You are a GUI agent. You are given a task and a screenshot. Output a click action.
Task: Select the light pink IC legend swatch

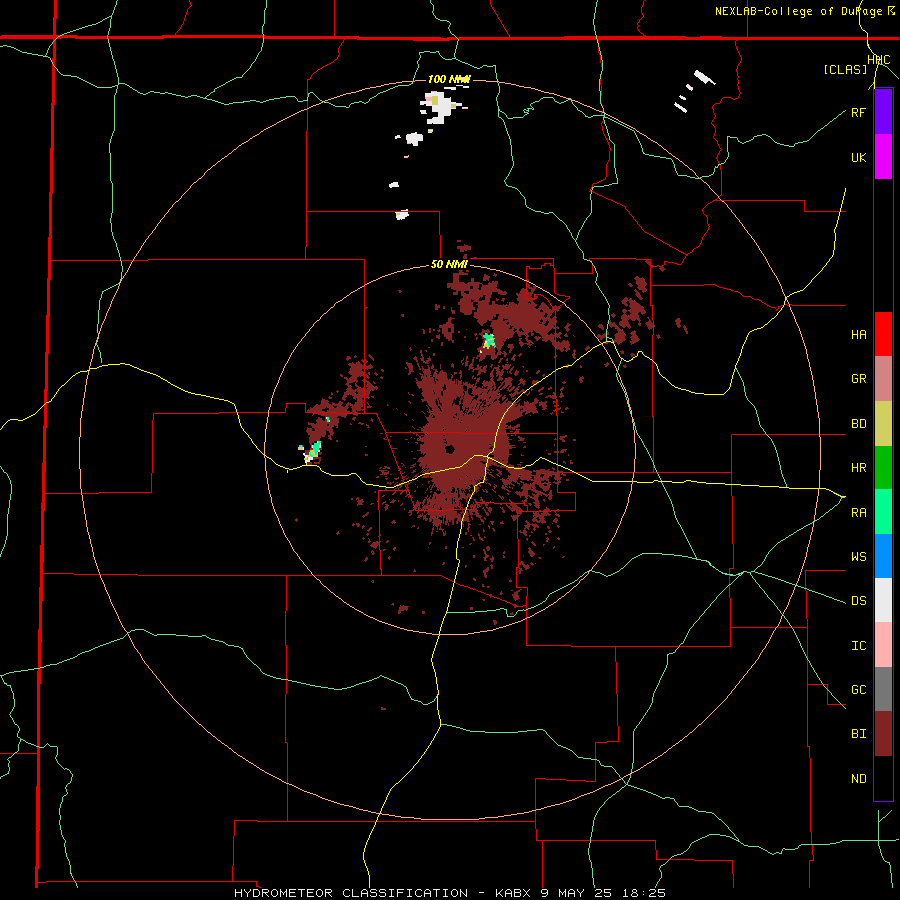click(883, 645)
